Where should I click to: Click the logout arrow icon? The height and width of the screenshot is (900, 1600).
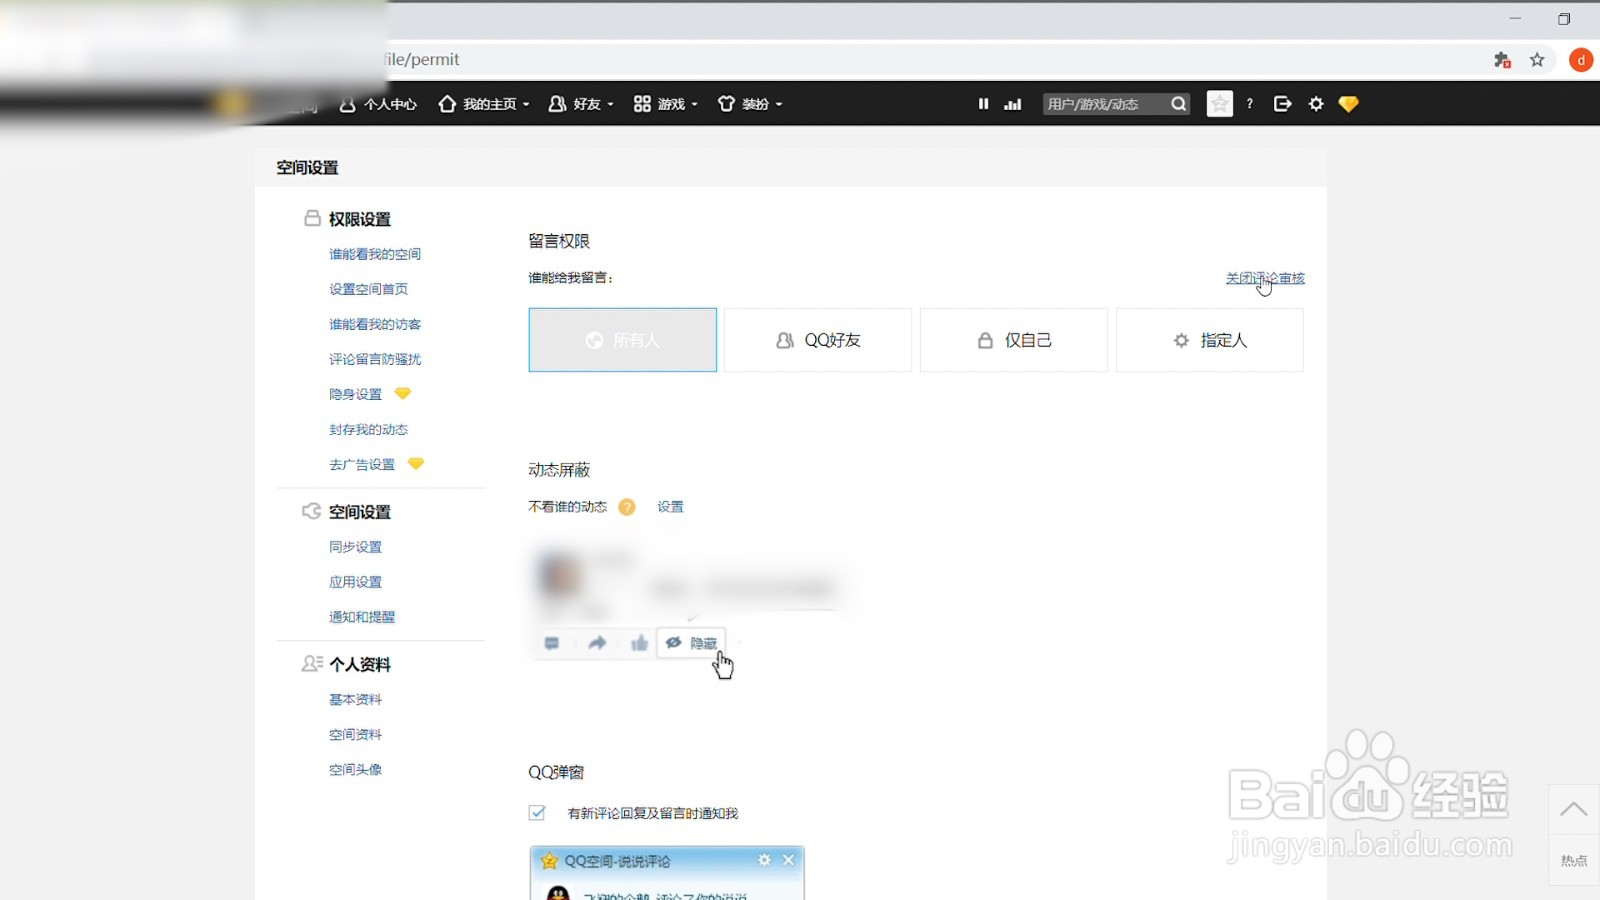point(1282,104)
